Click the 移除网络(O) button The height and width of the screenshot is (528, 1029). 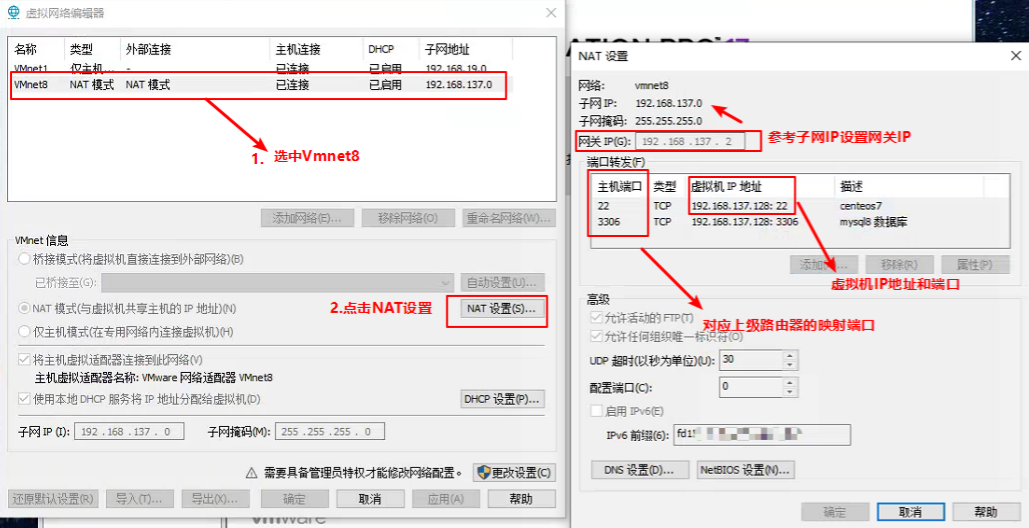point(408,218)
